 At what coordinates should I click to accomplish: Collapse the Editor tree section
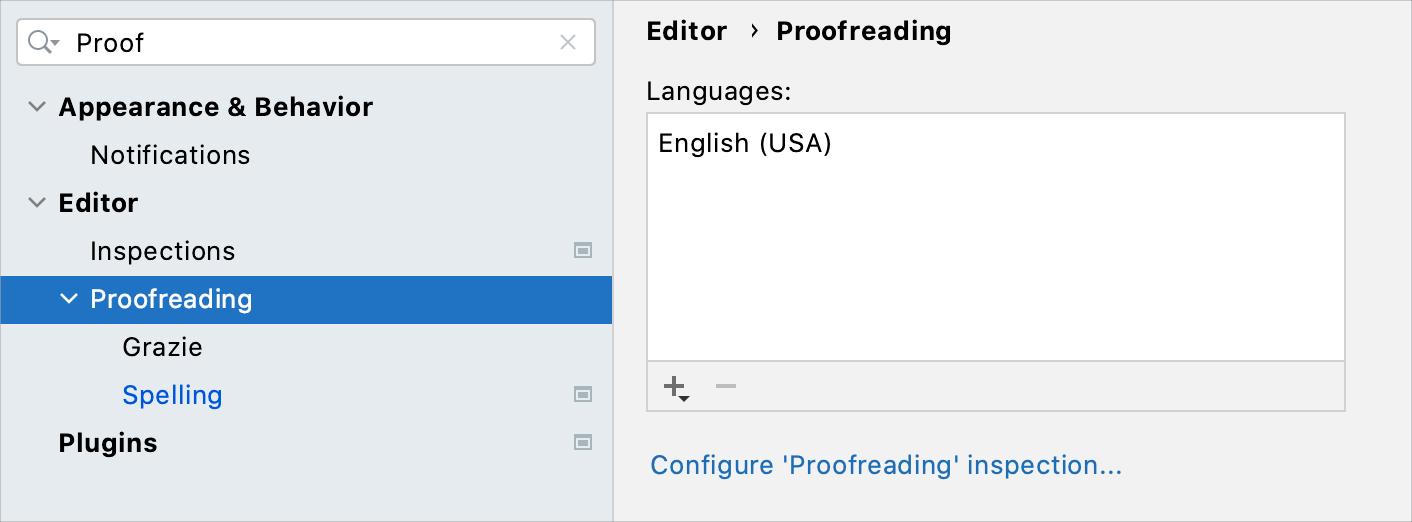tap(37, 203)
